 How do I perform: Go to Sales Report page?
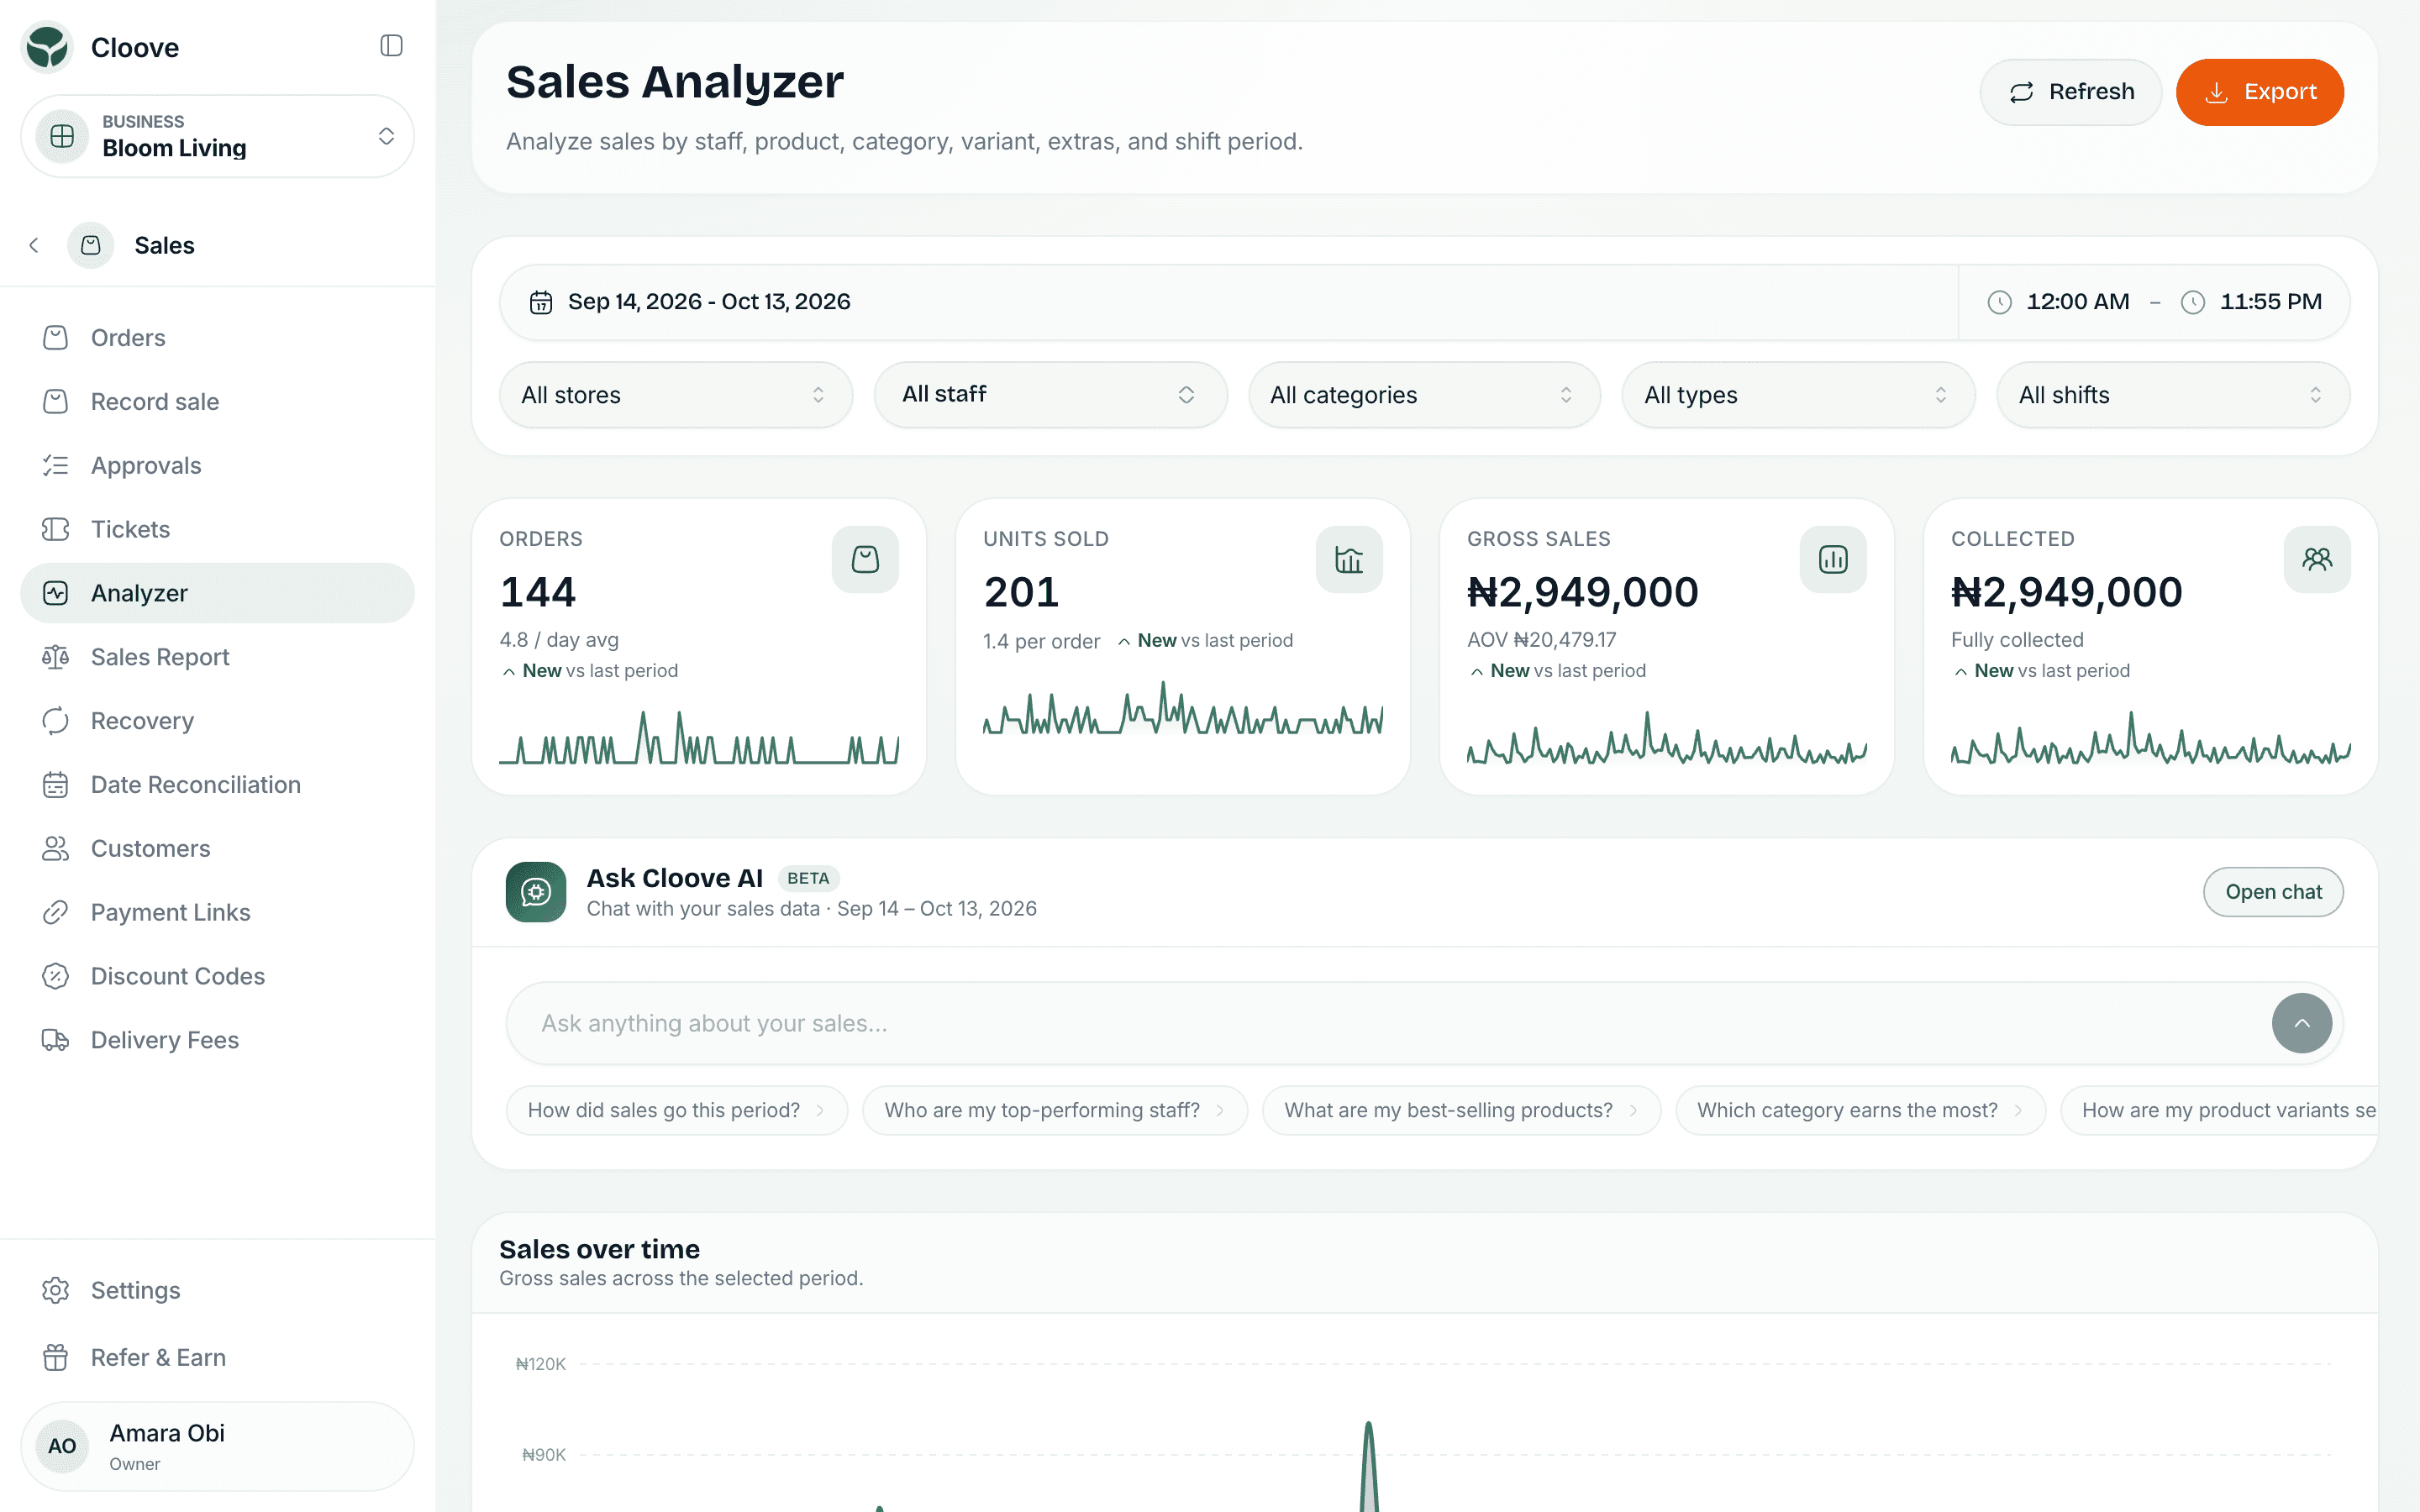pyautogui.click(x=217, y=657)
